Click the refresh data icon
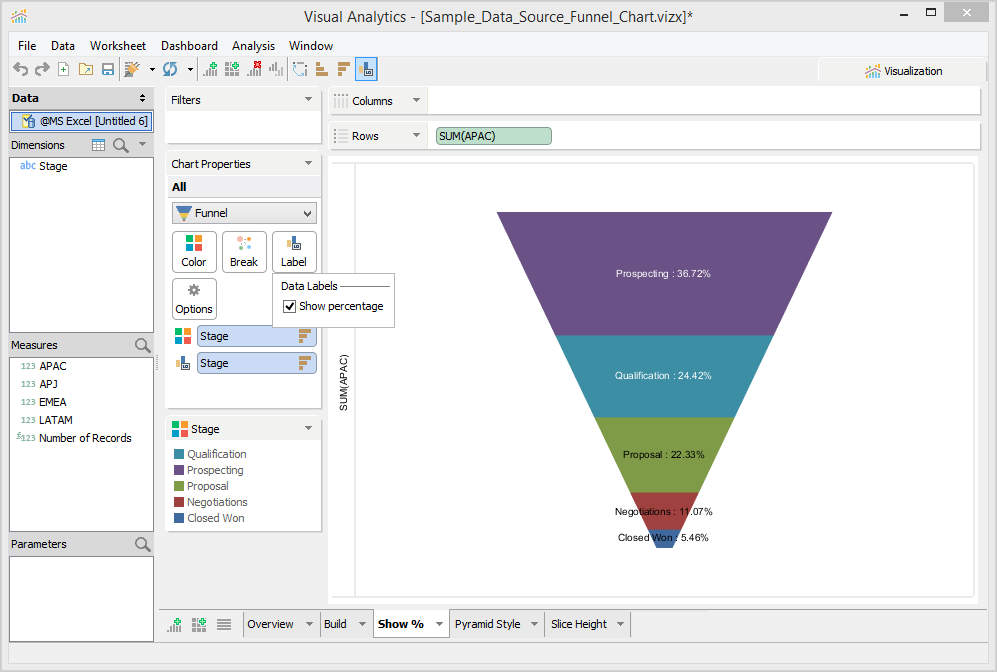The height and width of the screenshot is (672, 997). click(x=170, y=69)
